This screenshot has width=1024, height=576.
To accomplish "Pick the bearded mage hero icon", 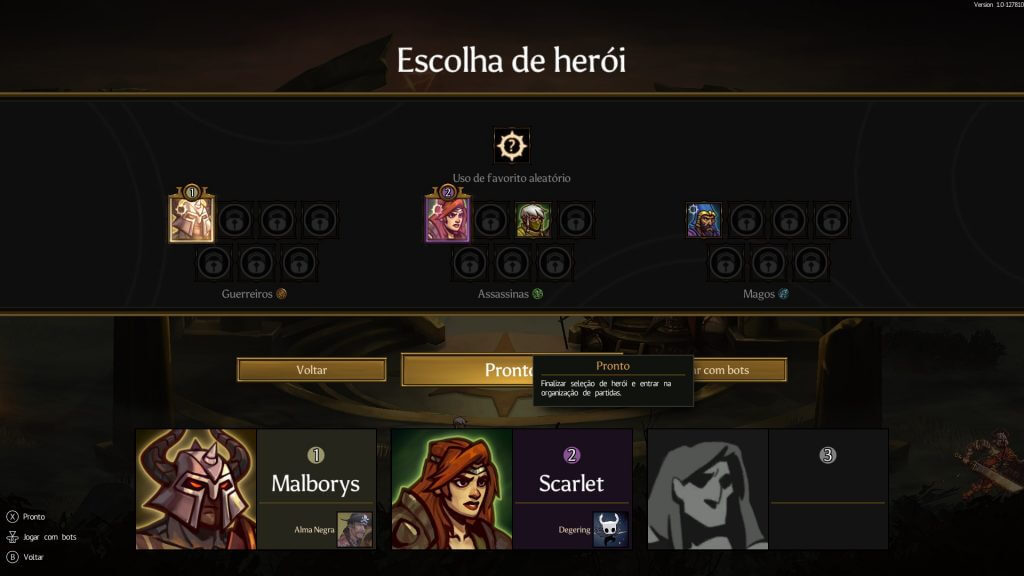I will click(703, 220).
